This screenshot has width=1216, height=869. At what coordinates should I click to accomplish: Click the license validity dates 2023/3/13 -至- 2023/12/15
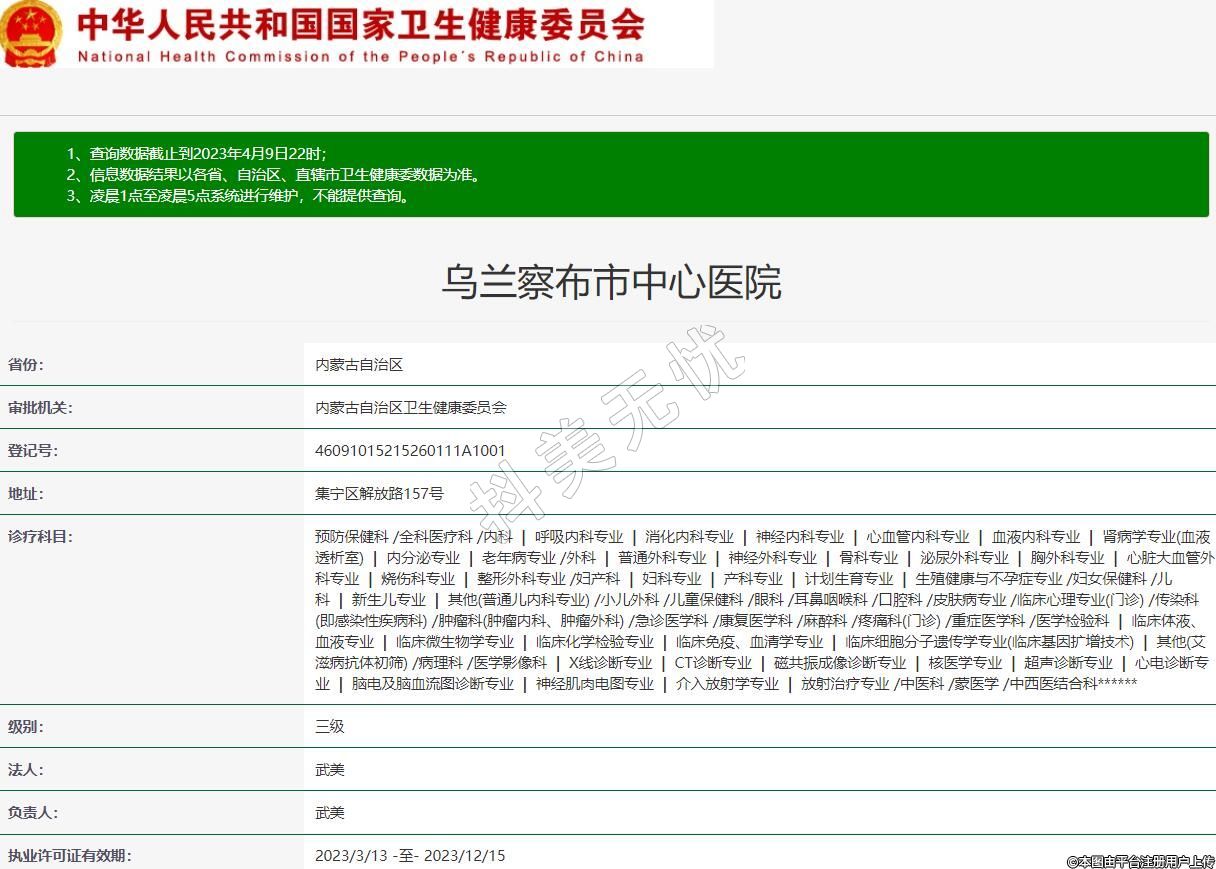pos(410,856)
